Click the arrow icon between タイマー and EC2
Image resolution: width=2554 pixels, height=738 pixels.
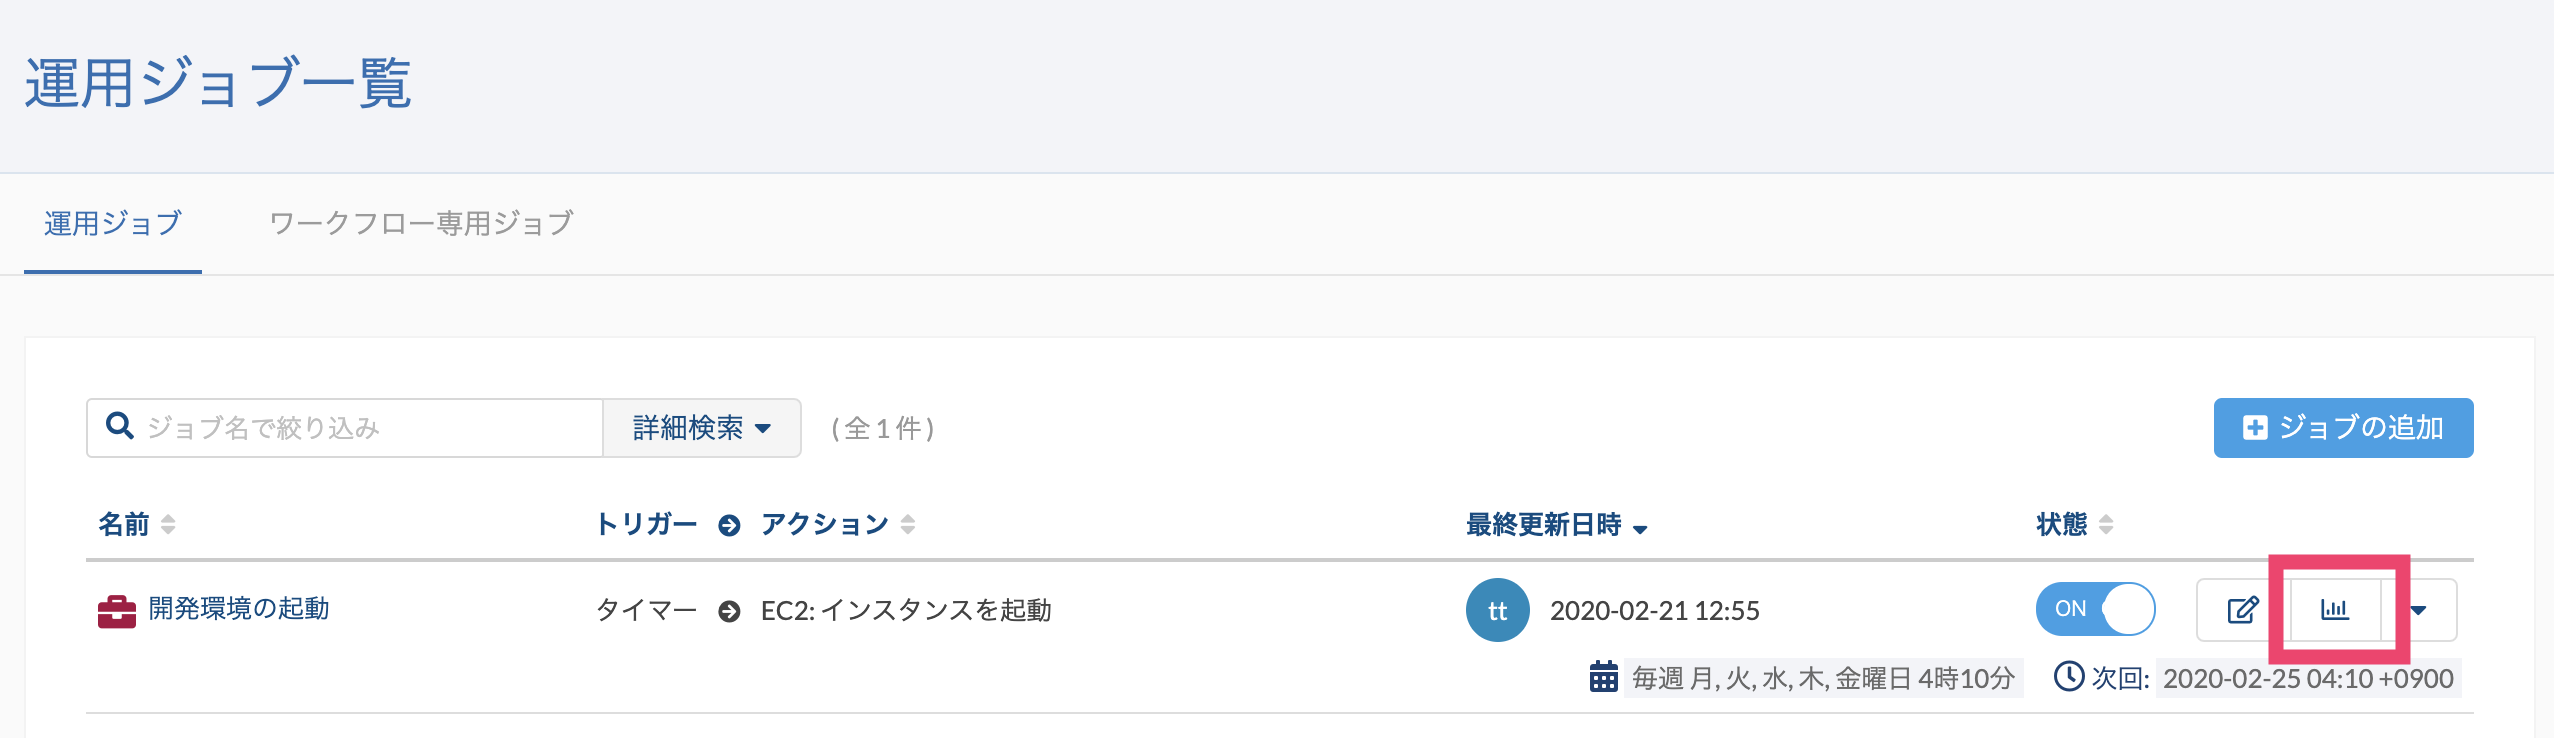coord(729,611)
